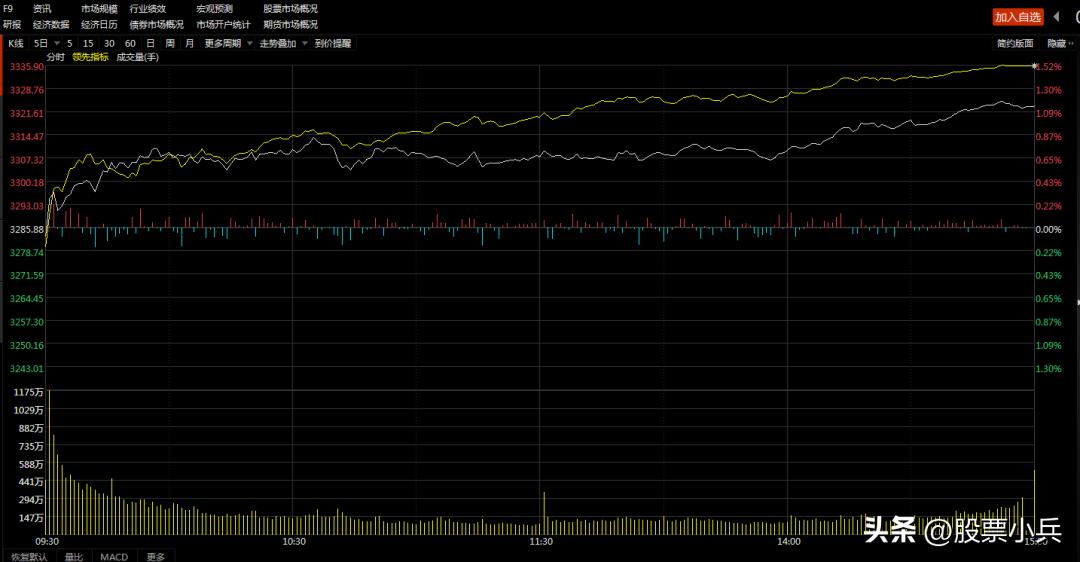This screenshot has height=562, width=1080.
Task: Click the 分时 legend label
Action: (x=55, y=57)
